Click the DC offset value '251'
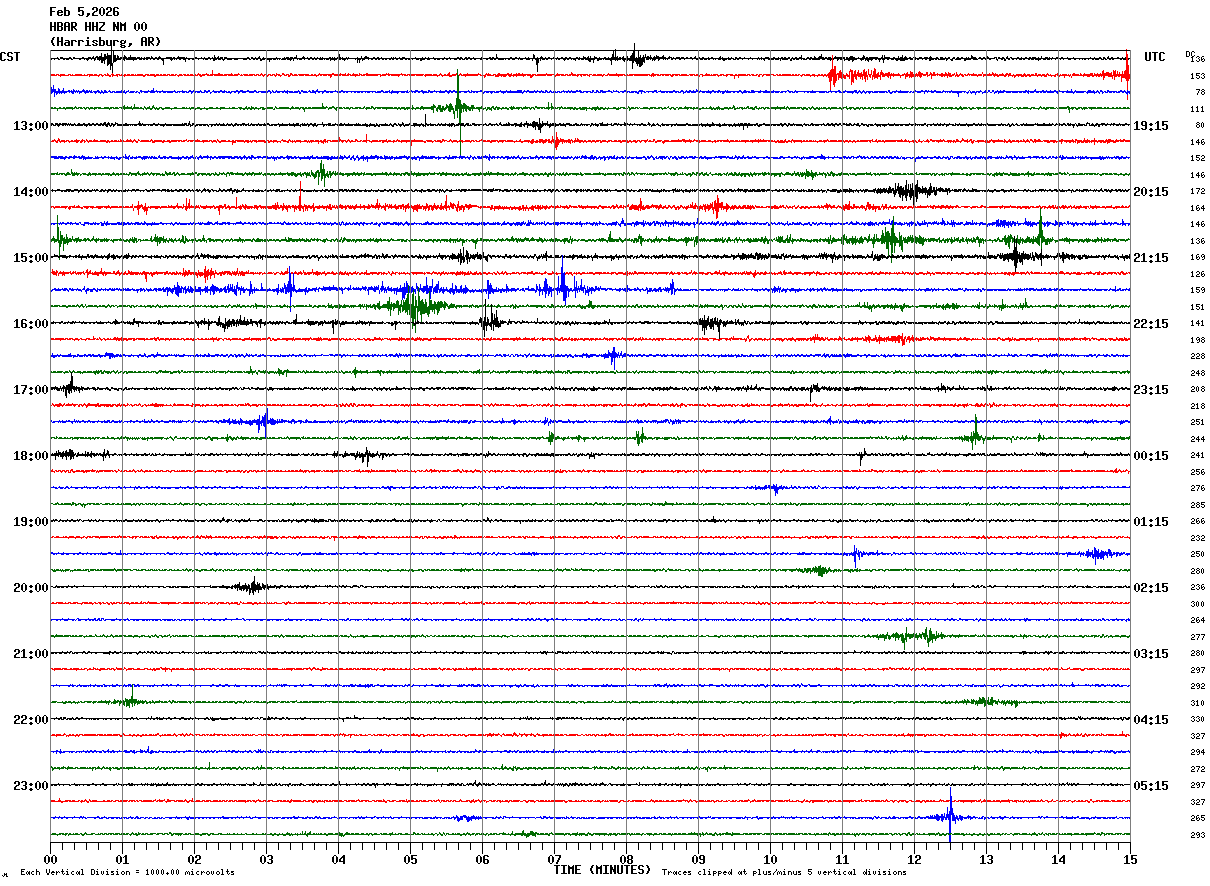This screenshot has height=886, width=1210. pyautogui.click(x=1197, y=423)
